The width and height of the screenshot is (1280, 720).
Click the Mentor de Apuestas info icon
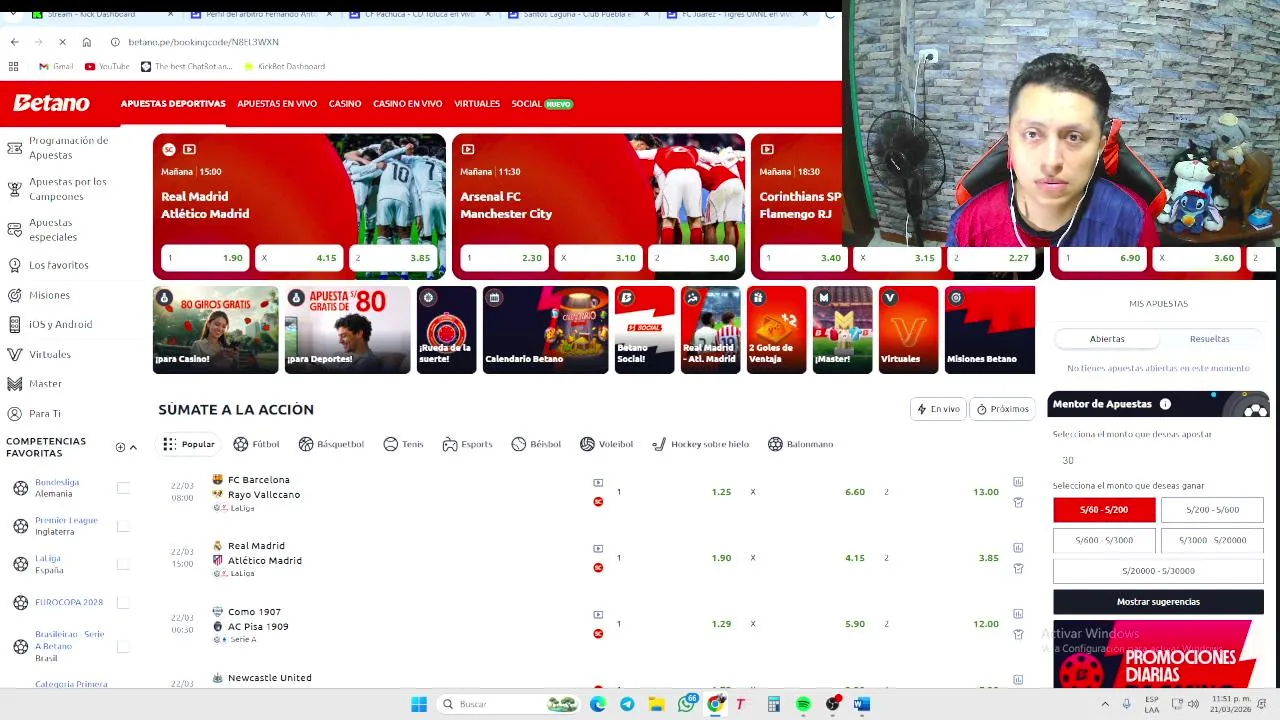pyautogui.click(x=1165, y=404)
